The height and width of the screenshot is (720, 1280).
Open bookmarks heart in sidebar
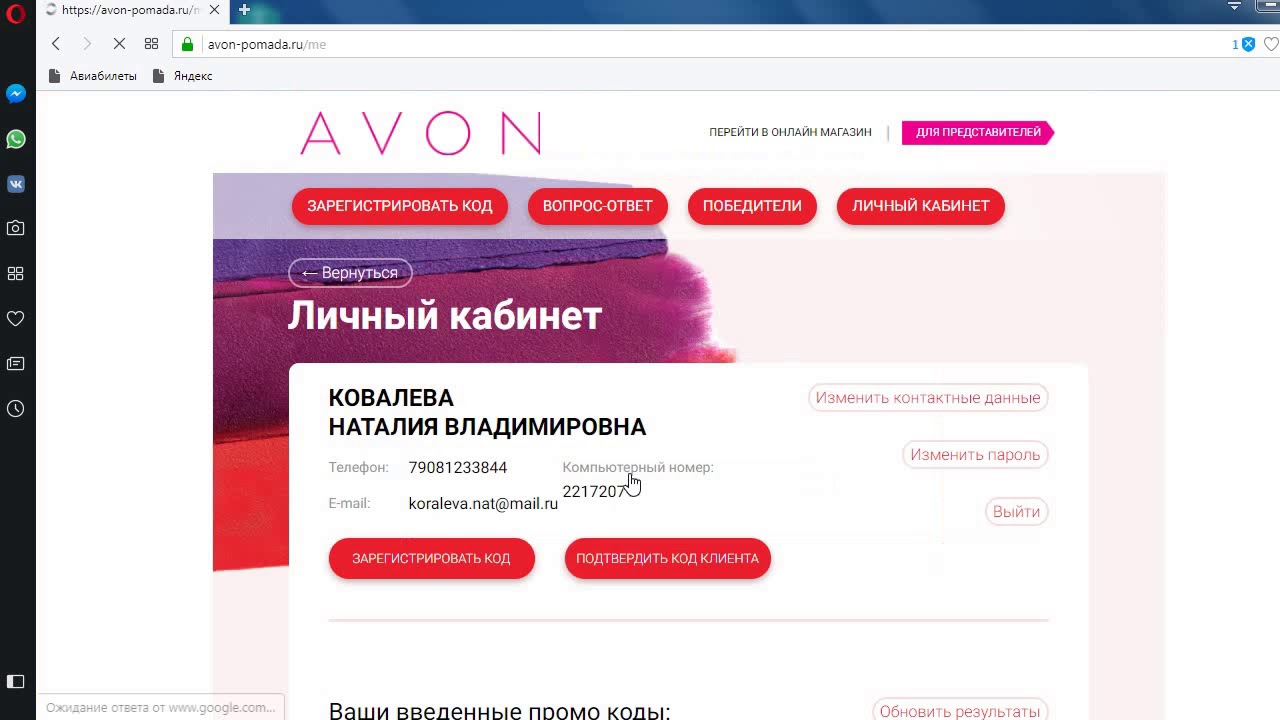[x=16, y=319]
